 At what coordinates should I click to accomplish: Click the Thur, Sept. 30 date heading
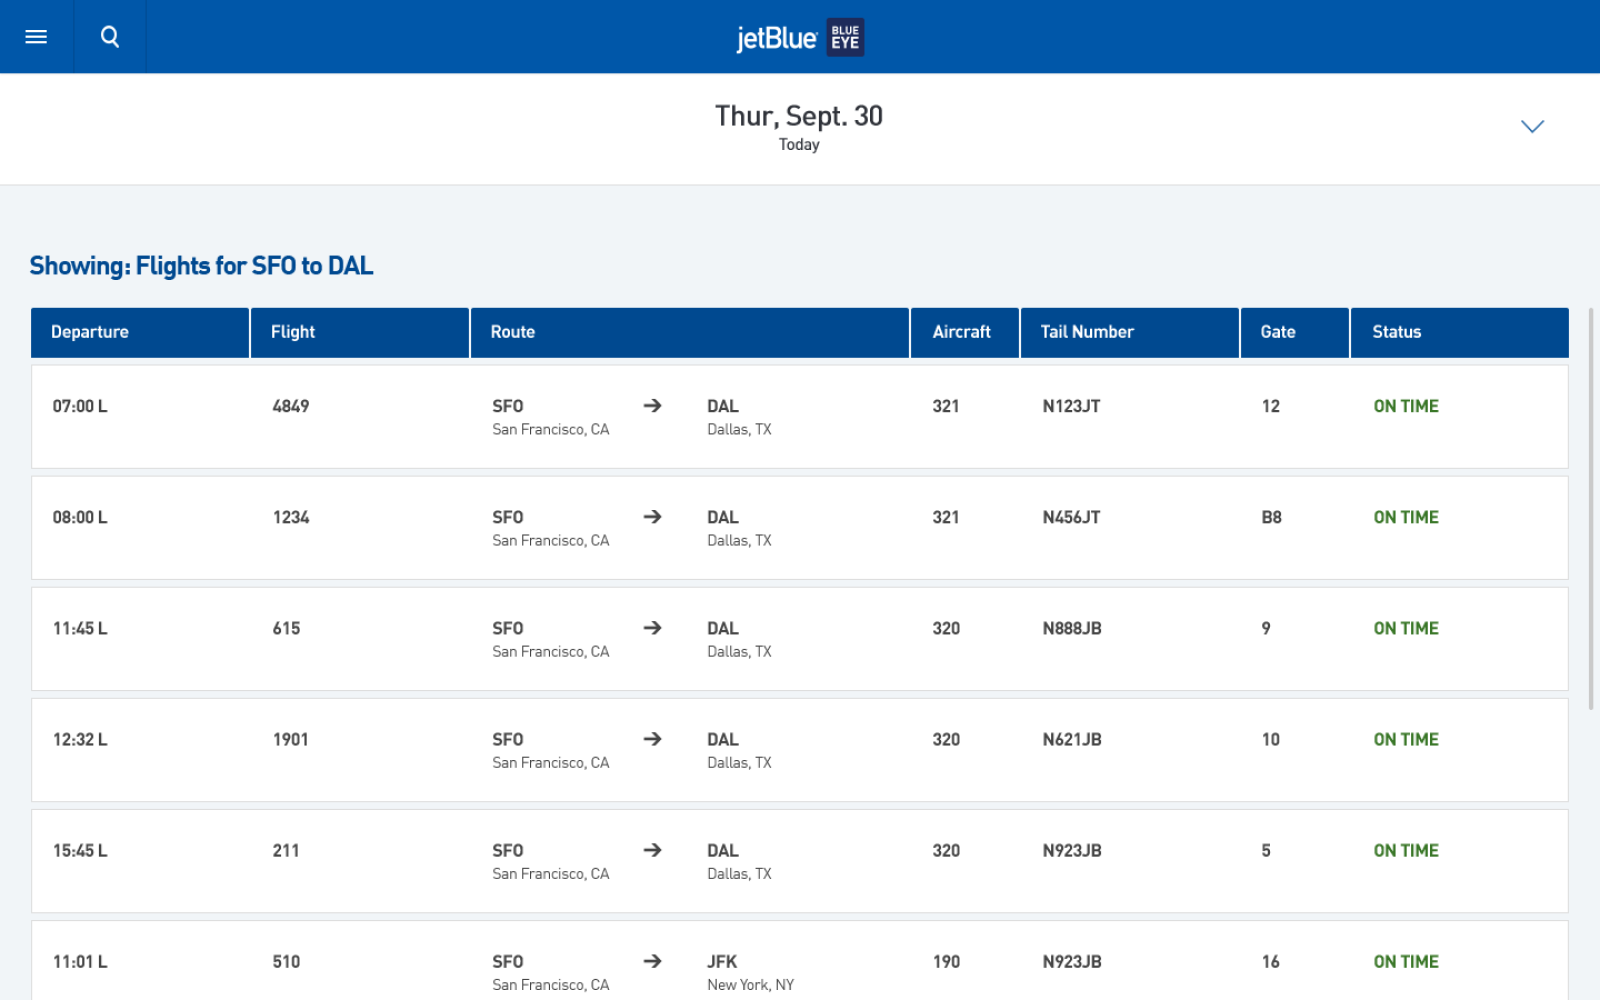pyautogui.click(x=798, y=117)
